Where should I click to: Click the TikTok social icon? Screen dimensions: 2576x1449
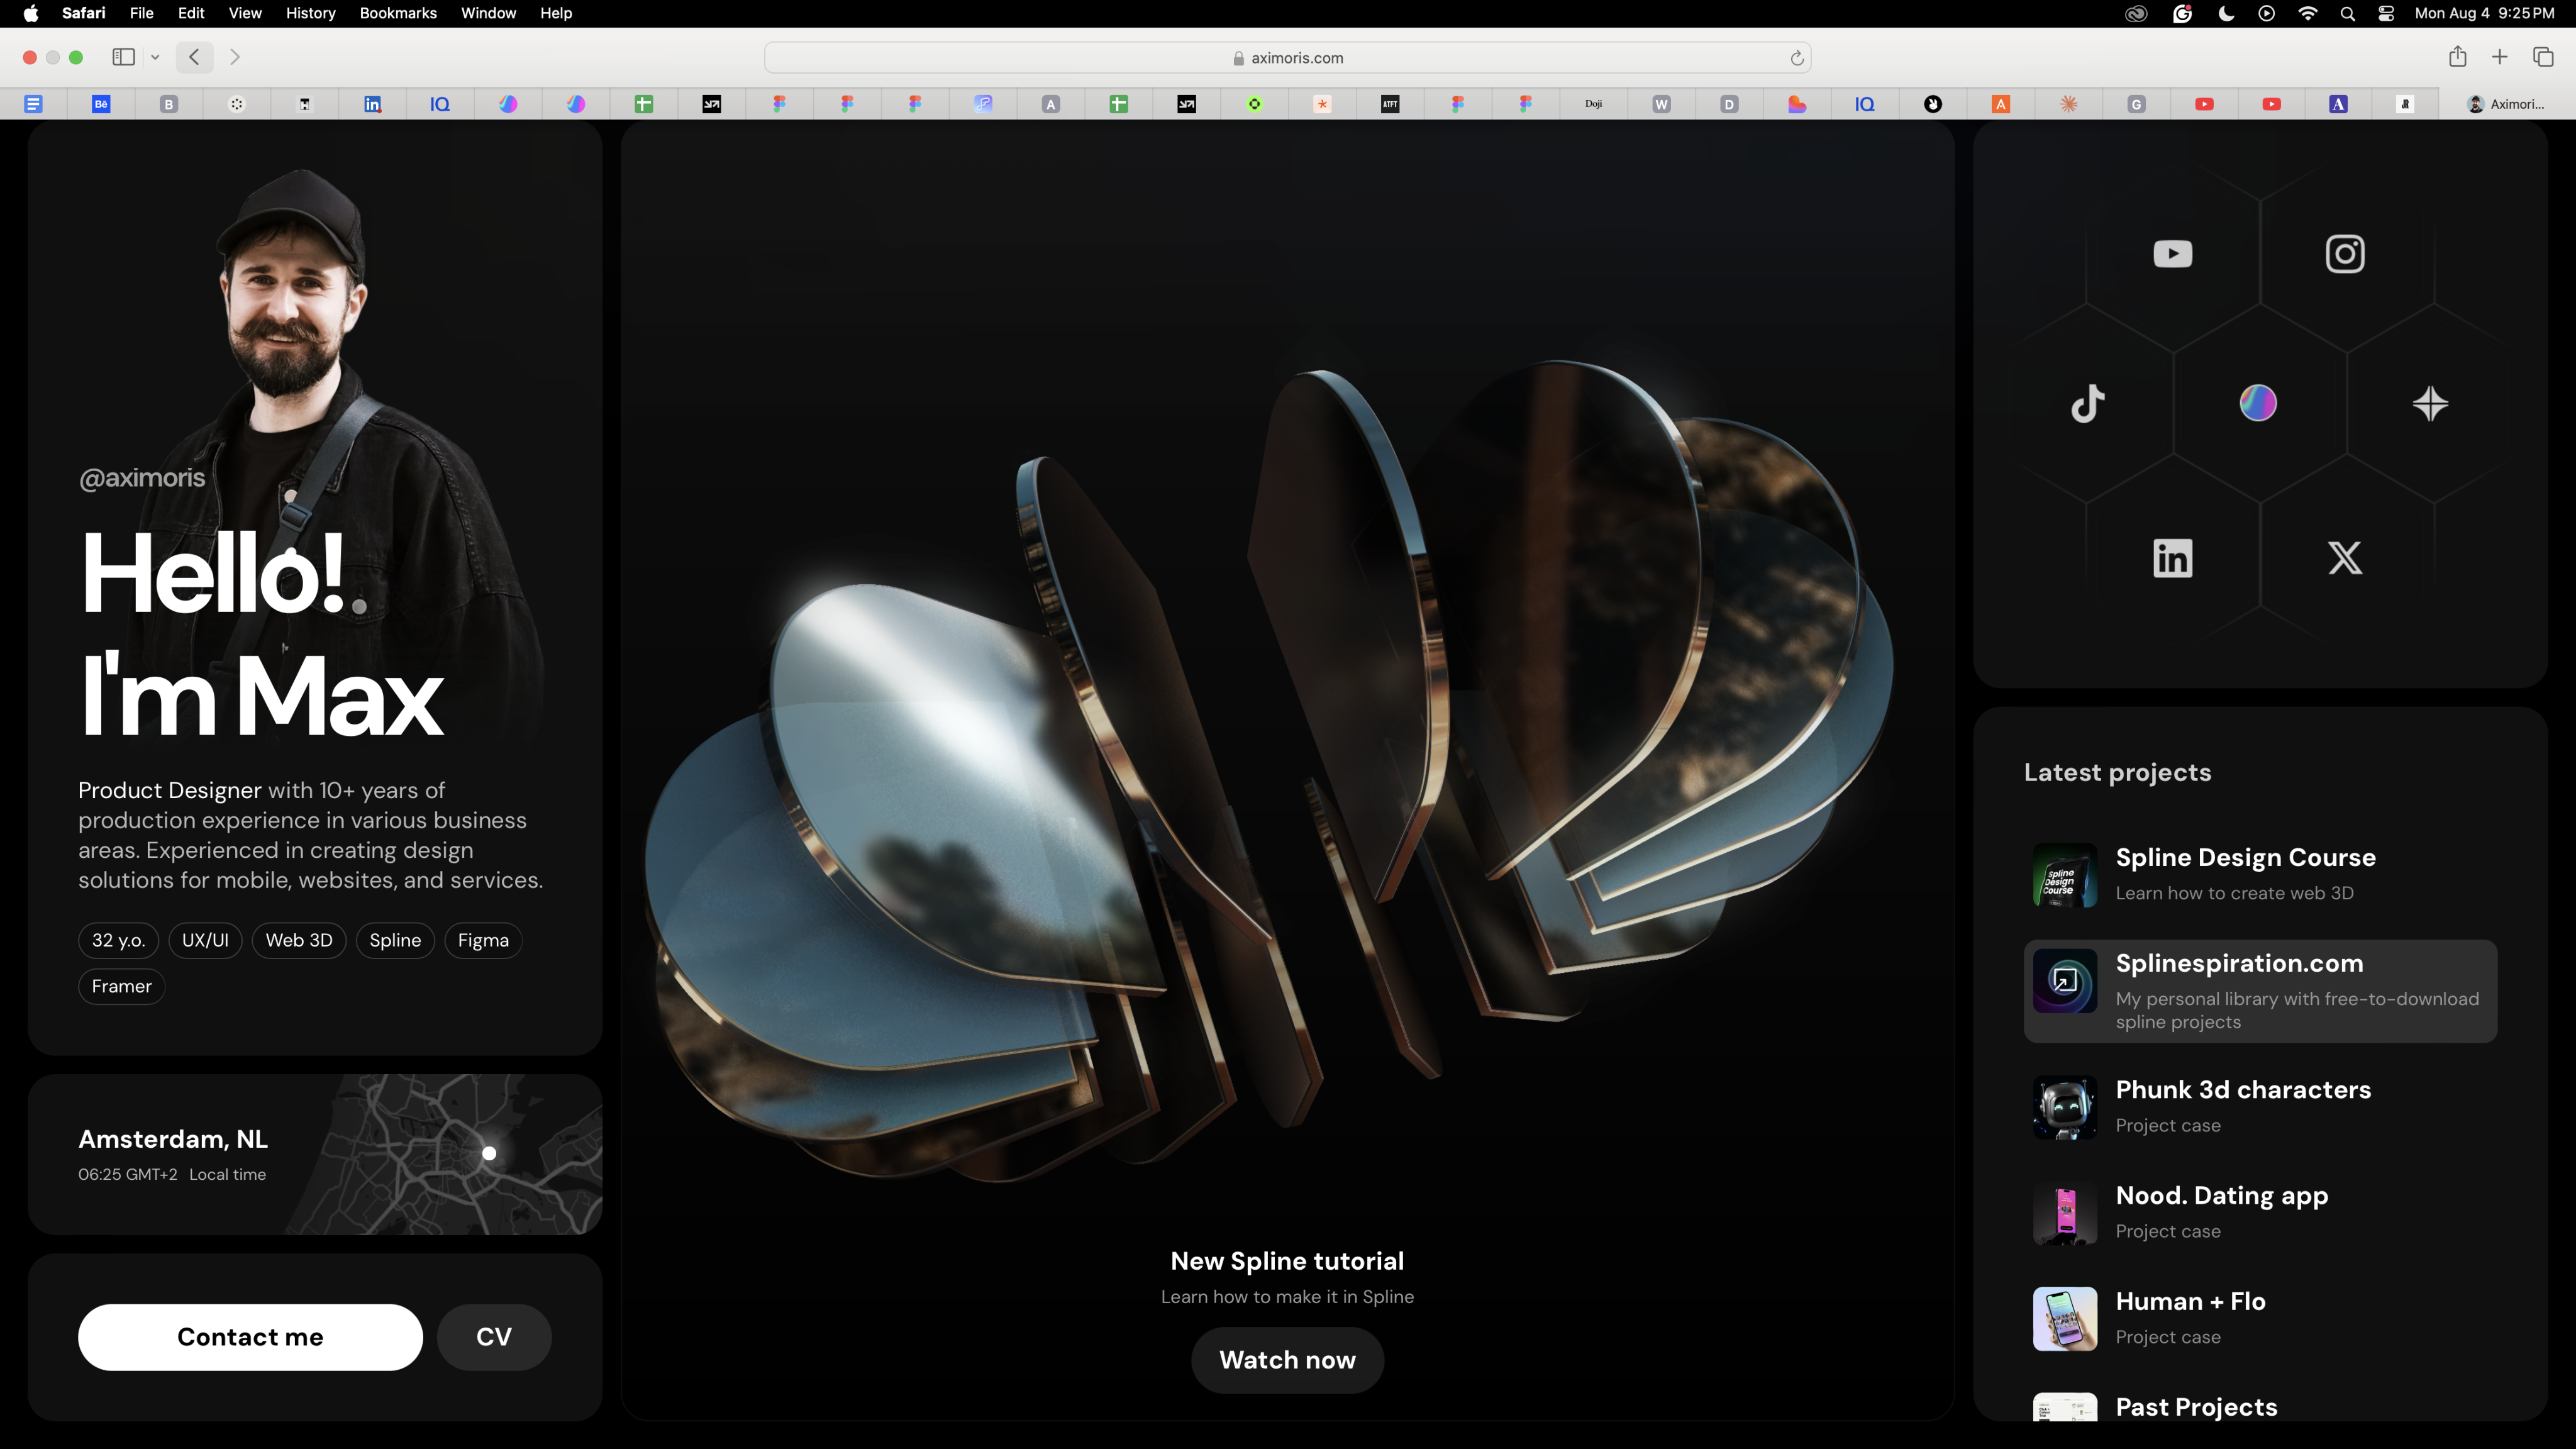[x=2087, y=404]
